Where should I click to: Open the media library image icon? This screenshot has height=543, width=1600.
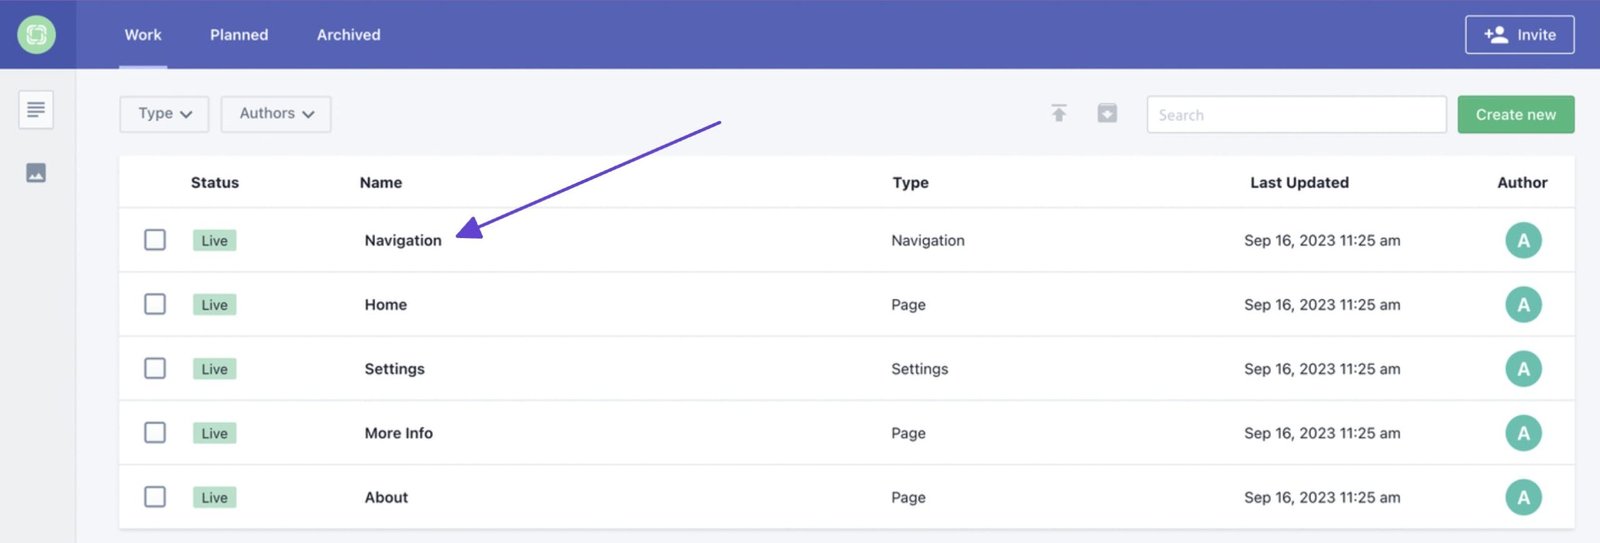click(36, 173)
